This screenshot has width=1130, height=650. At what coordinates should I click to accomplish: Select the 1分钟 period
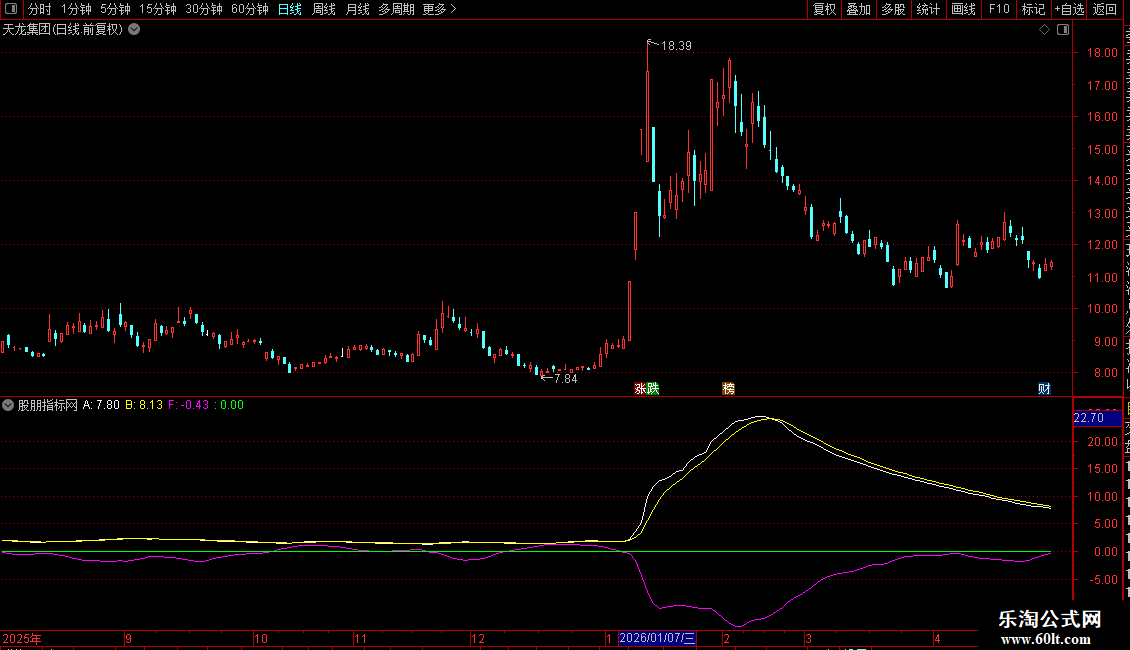(x=76, y=9)
